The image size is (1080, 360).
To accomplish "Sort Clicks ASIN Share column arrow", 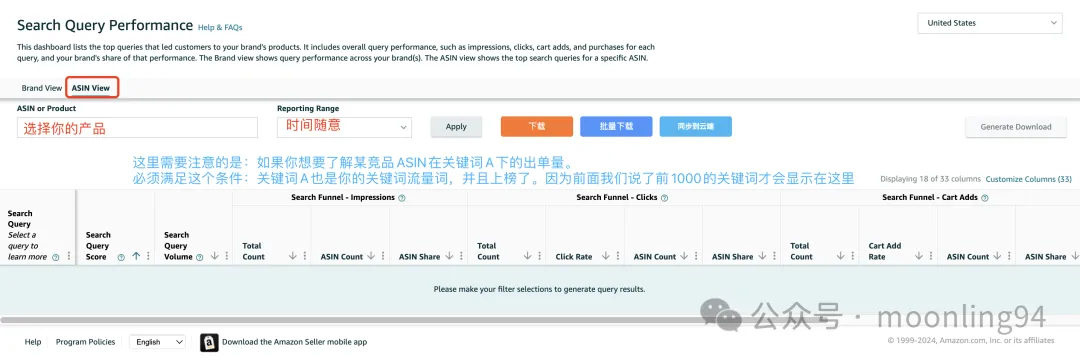I will pyautogui.click(x=762, y=256).
